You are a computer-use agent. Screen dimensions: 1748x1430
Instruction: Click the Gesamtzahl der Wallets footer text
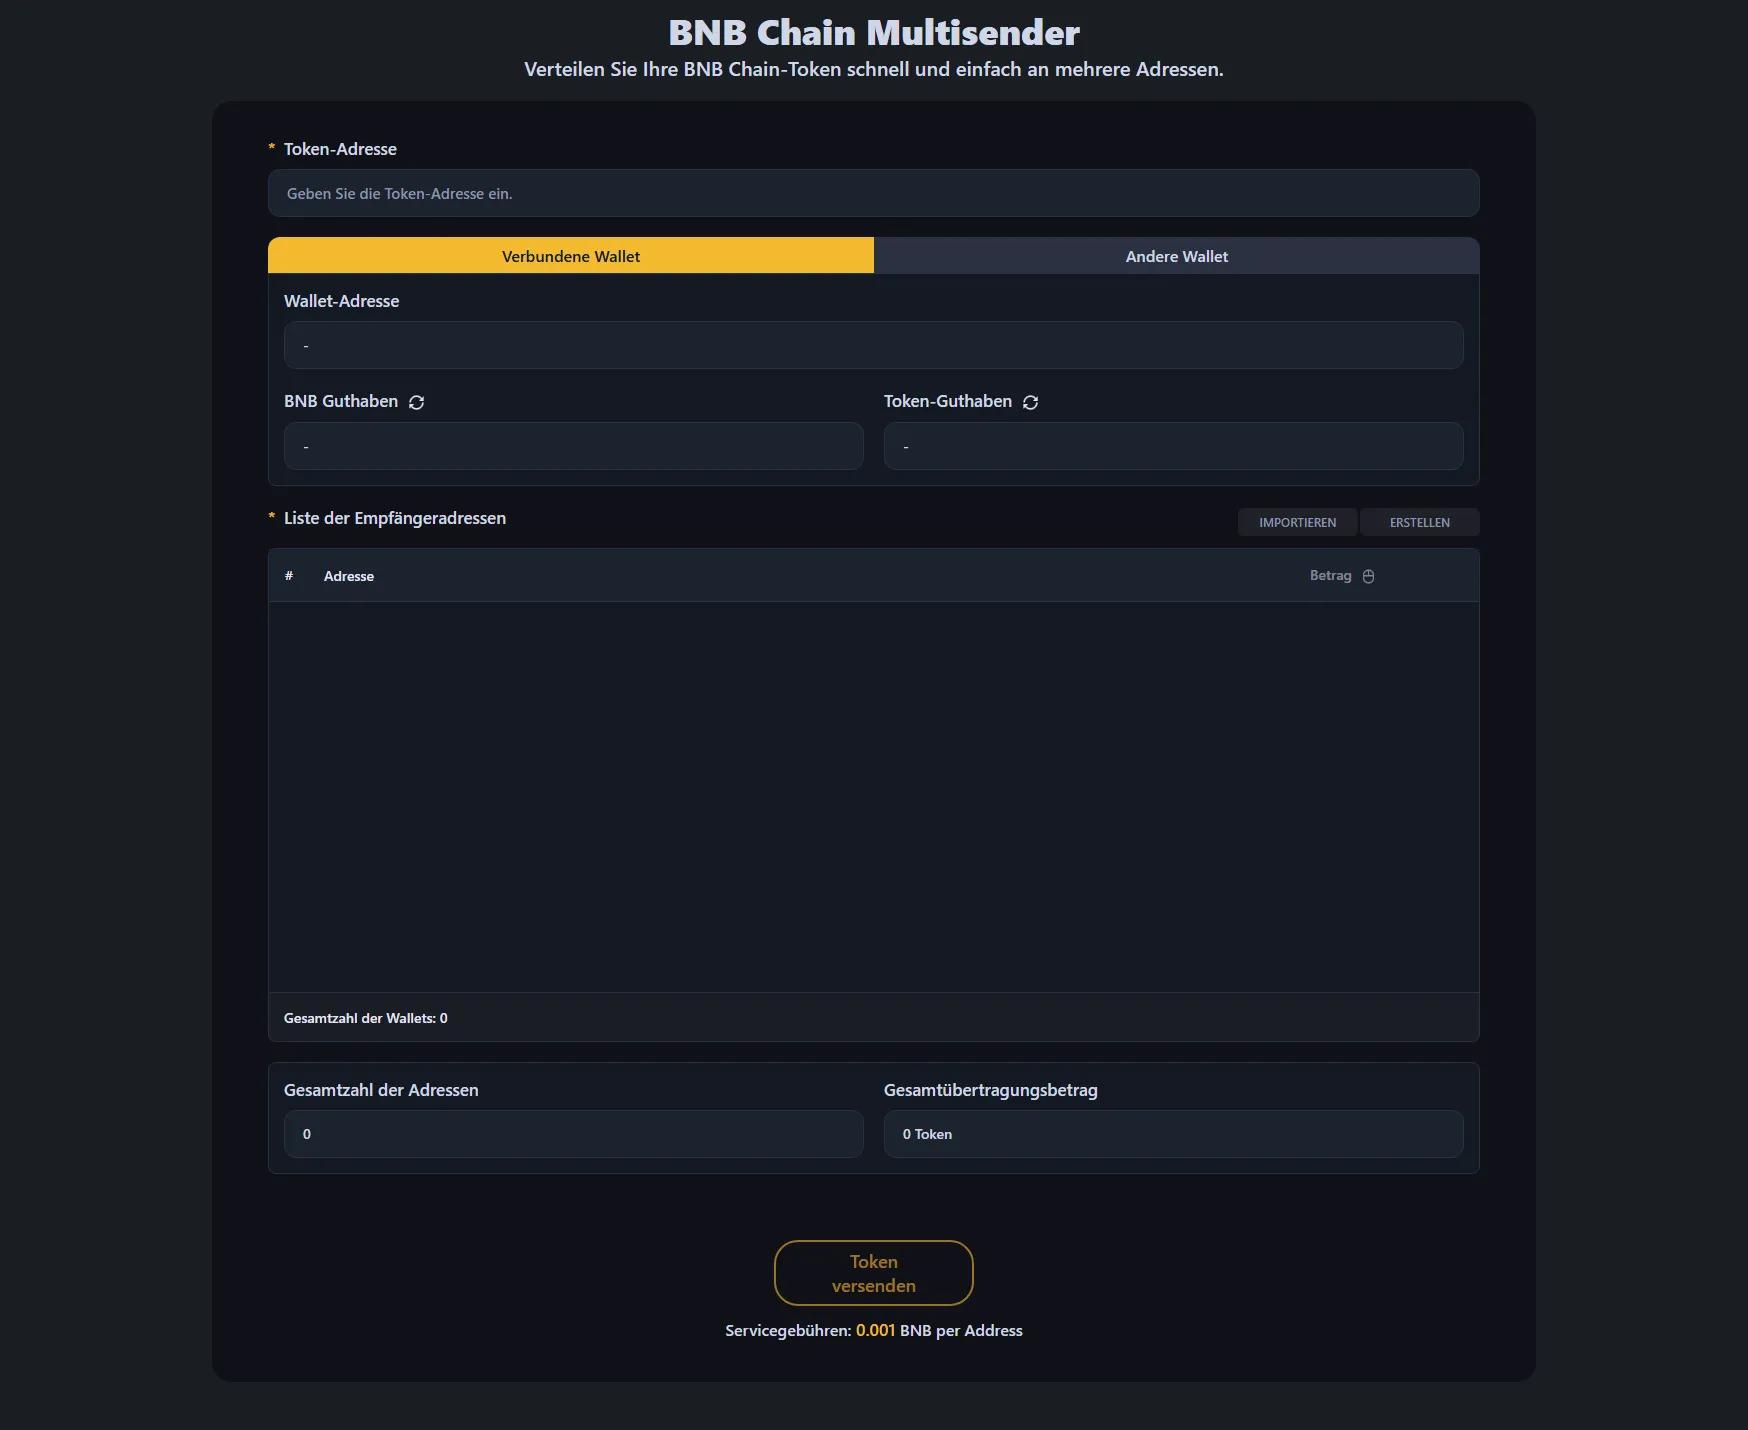(x=366, y=1018)
